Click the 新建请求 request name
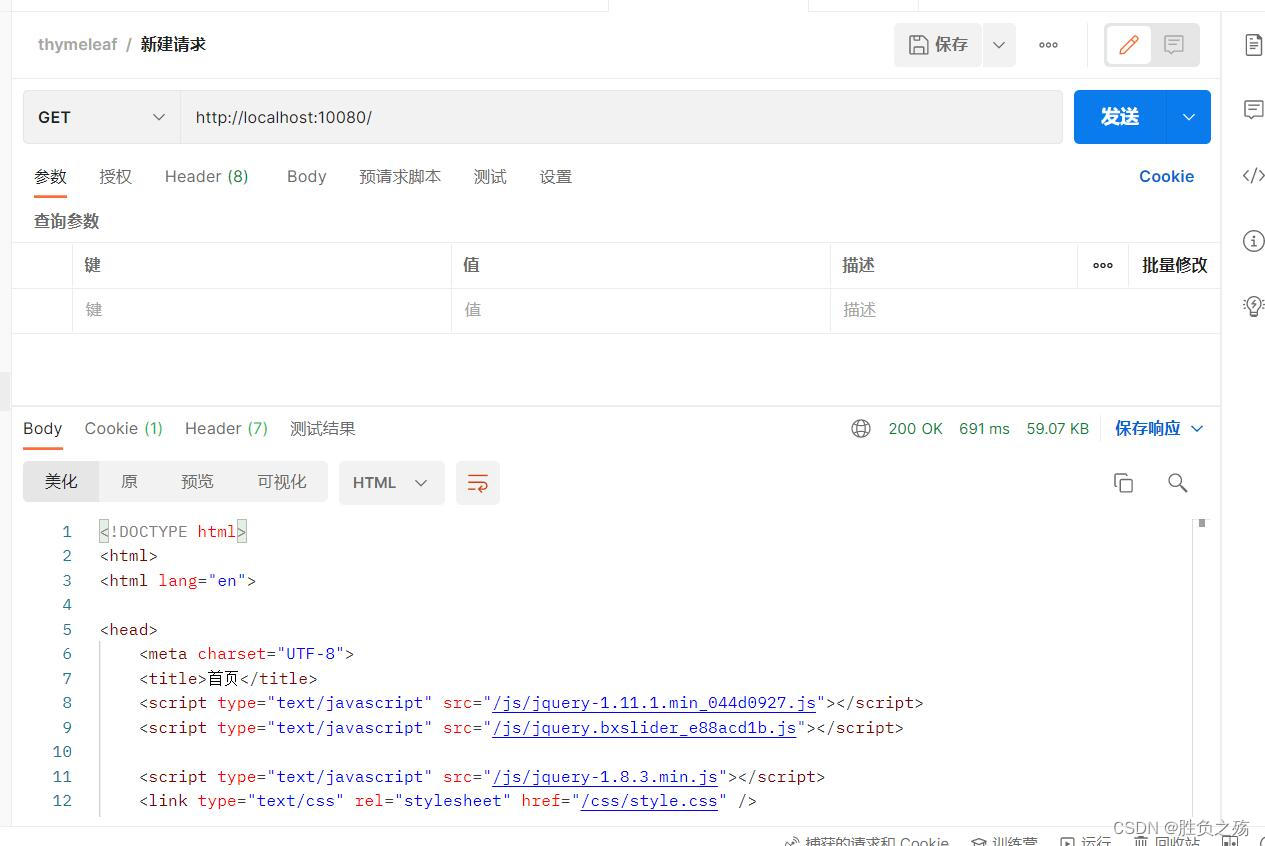Image resolution: width=1265 pixels, height=846 pixels. point(173,45)
